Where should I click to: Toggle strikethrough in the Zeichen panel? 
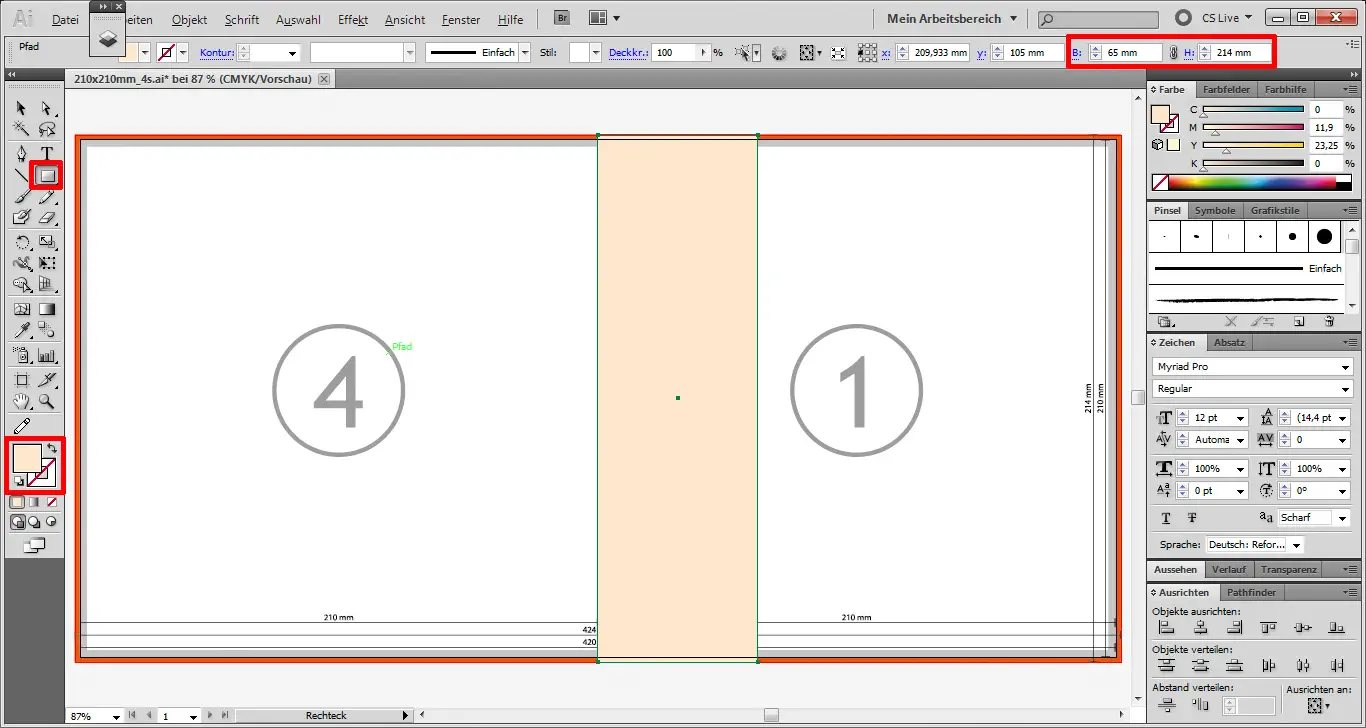[1191, 518]
